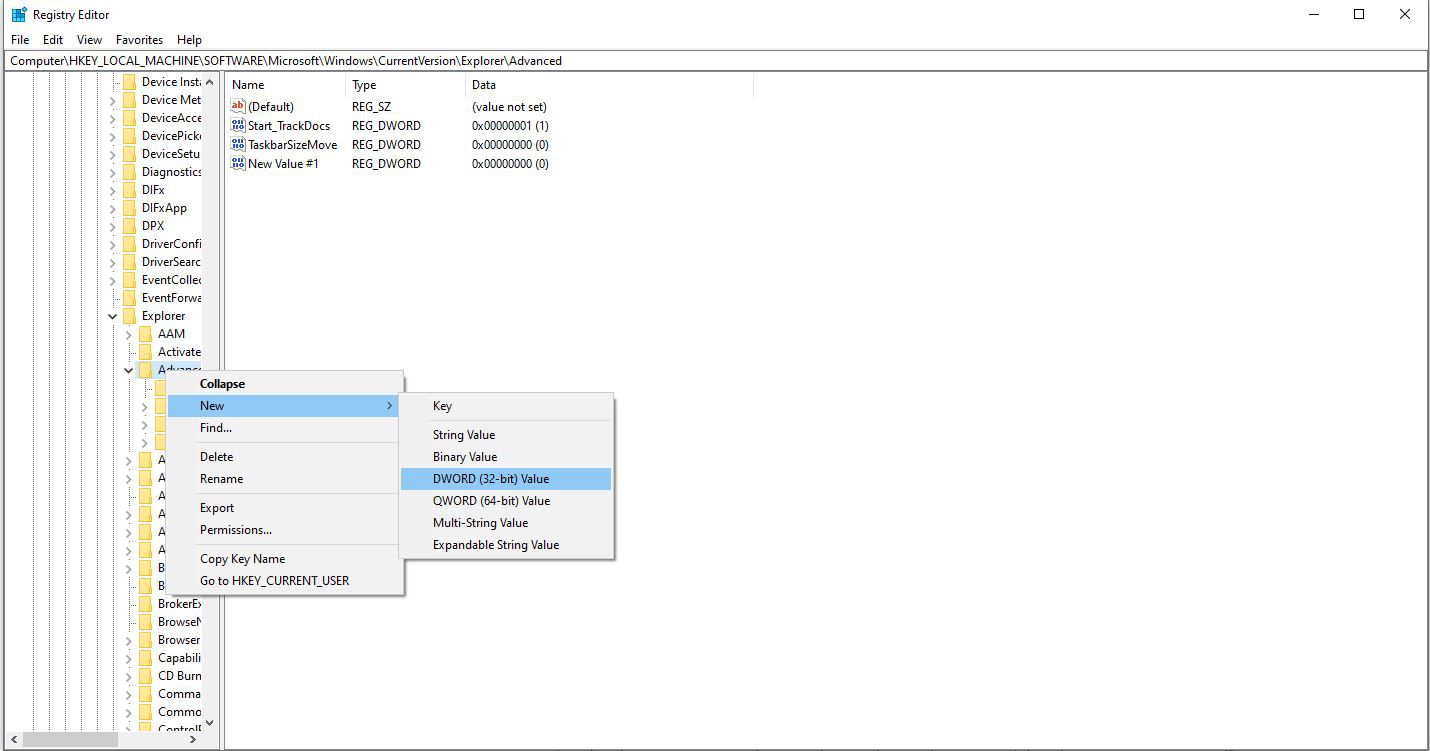
Task: Select the New submenu entry
Action: 285,406
